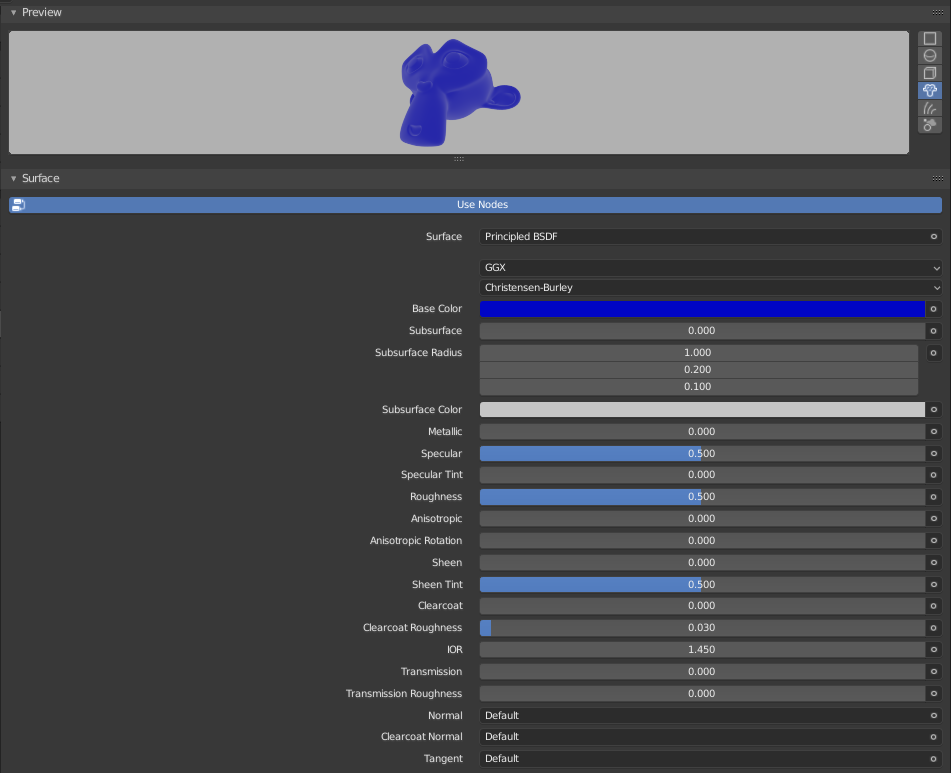Click the Sheen Tint slider
The height and width of the screenshot is (773, 951).
702,584
